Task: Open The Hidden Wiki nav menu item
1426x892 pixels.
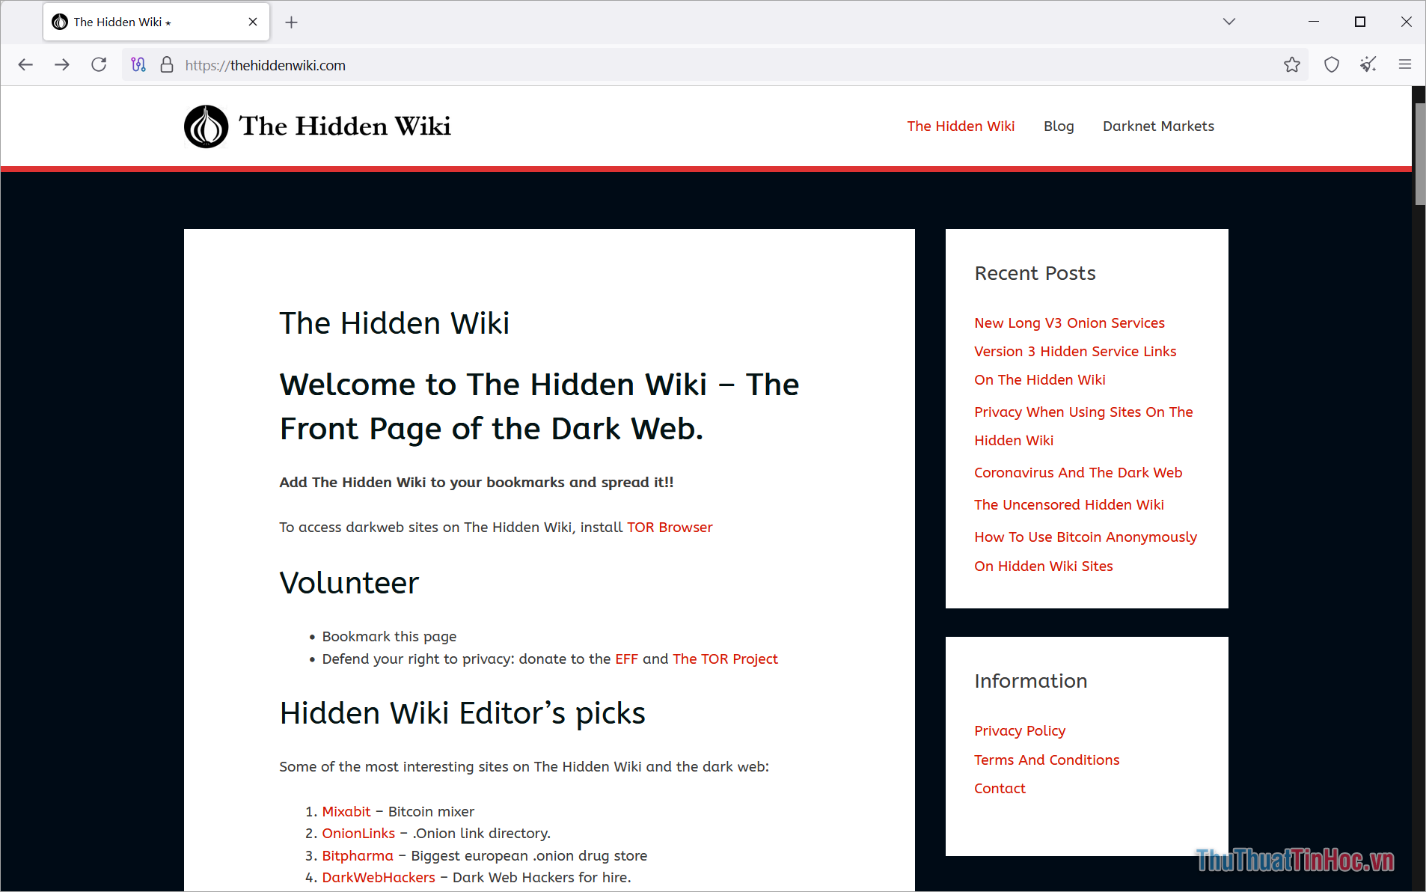Action: coord(961,126)
